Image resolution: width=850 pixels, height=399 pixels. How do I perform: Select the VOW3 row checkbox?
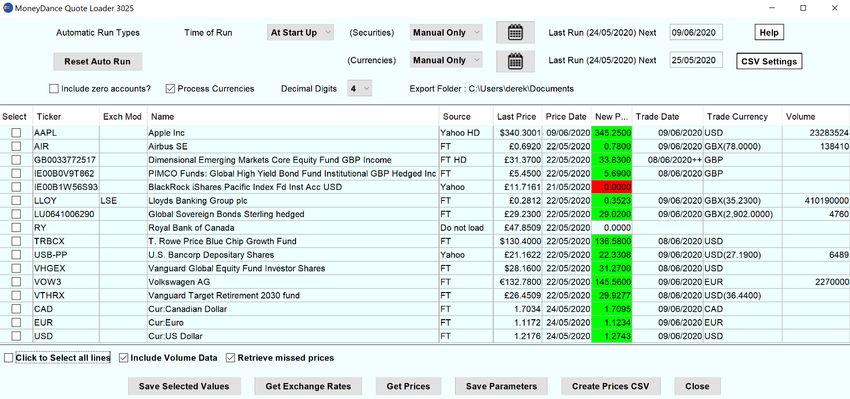point(16,282)
